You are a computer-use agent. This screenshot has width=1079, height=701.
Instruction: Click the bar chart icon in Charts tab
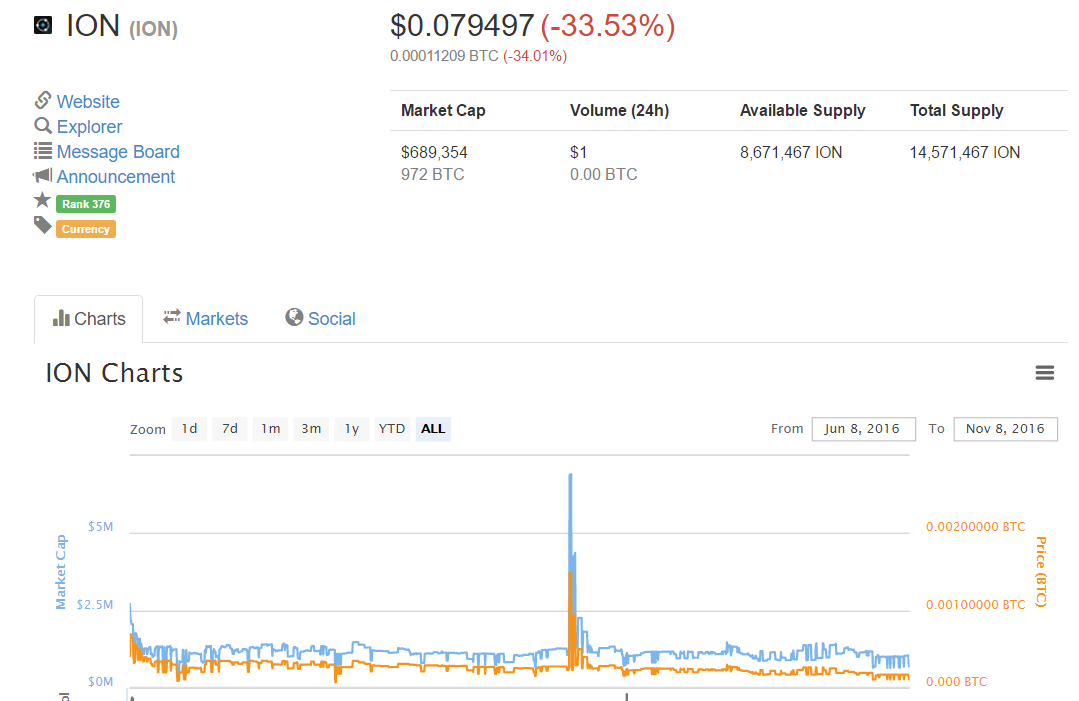[x=61, y=318]
